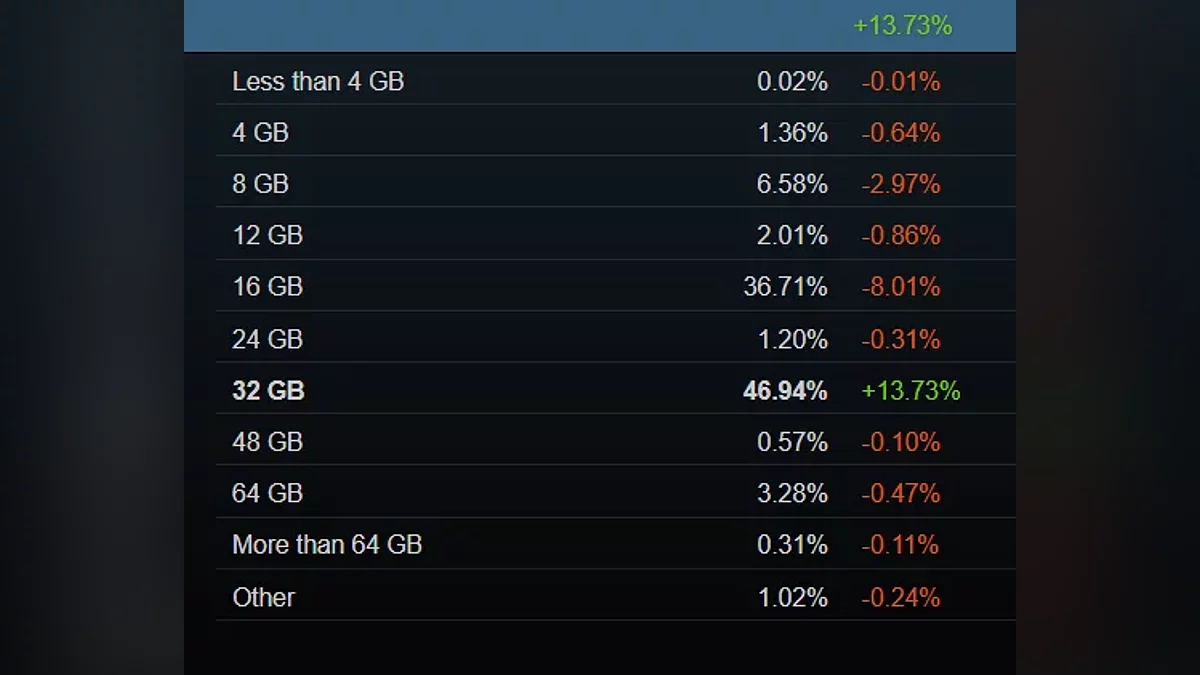Click the 3.28% share value
The height and width of the screenshot is (675, 1200).
(792, 494)
